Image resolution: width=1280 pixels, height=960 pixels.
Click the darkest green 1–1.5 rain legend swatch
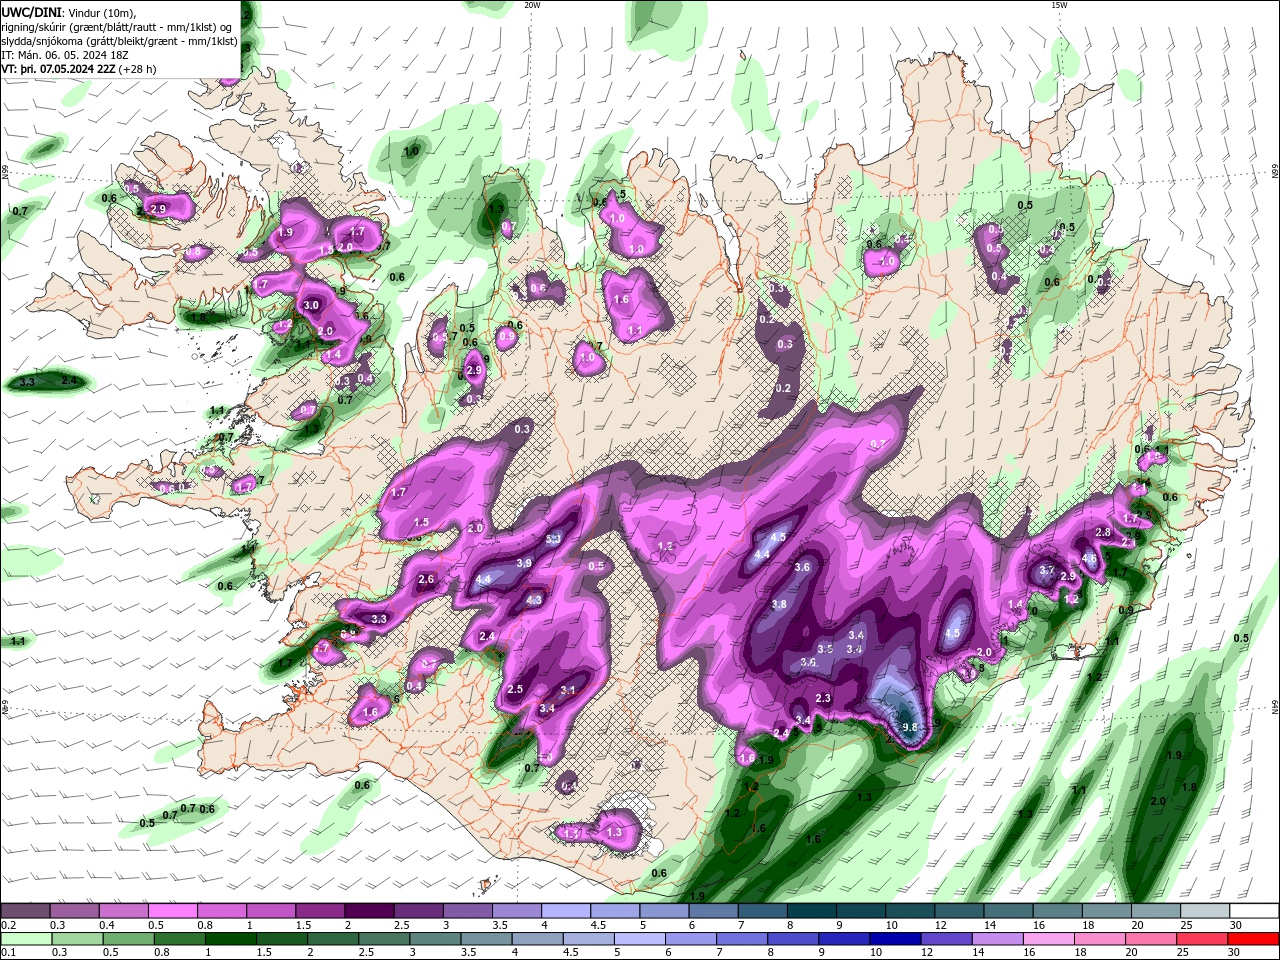[230, 939]
